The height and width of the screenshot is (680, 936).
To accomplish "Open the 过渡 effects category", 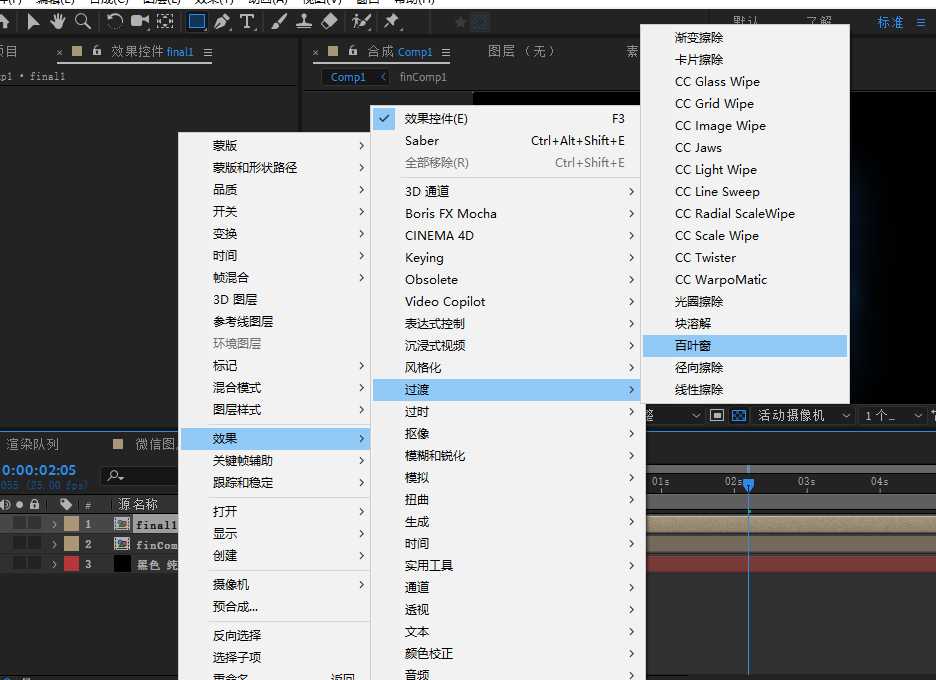I will [506, 390].
